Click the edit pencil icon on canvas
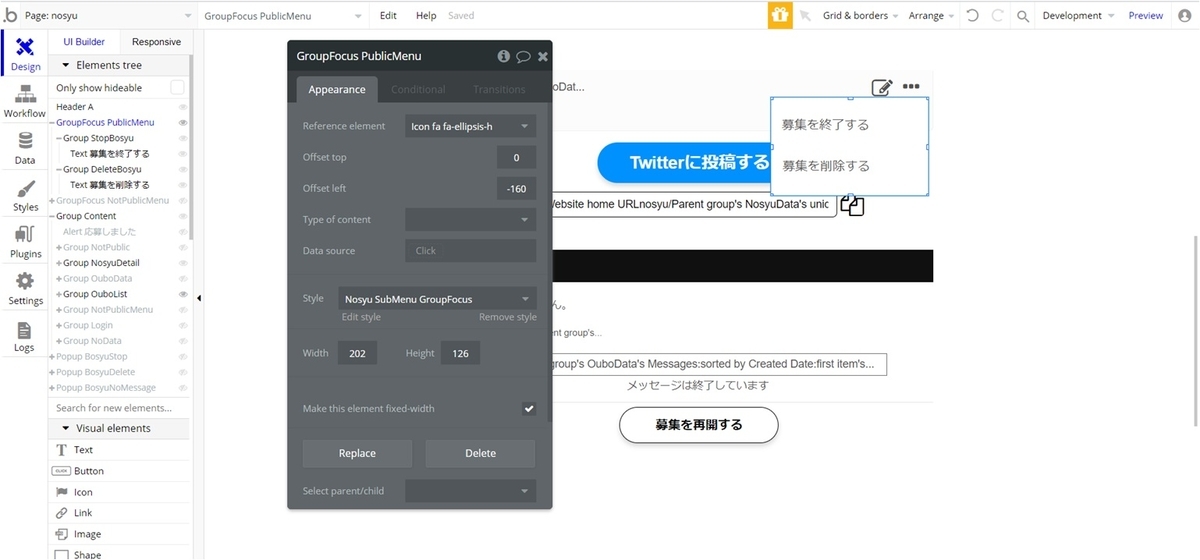Image resolution: width=1200 pixels, height=560 pixels. pyautogui.click(x=881, y=87)
